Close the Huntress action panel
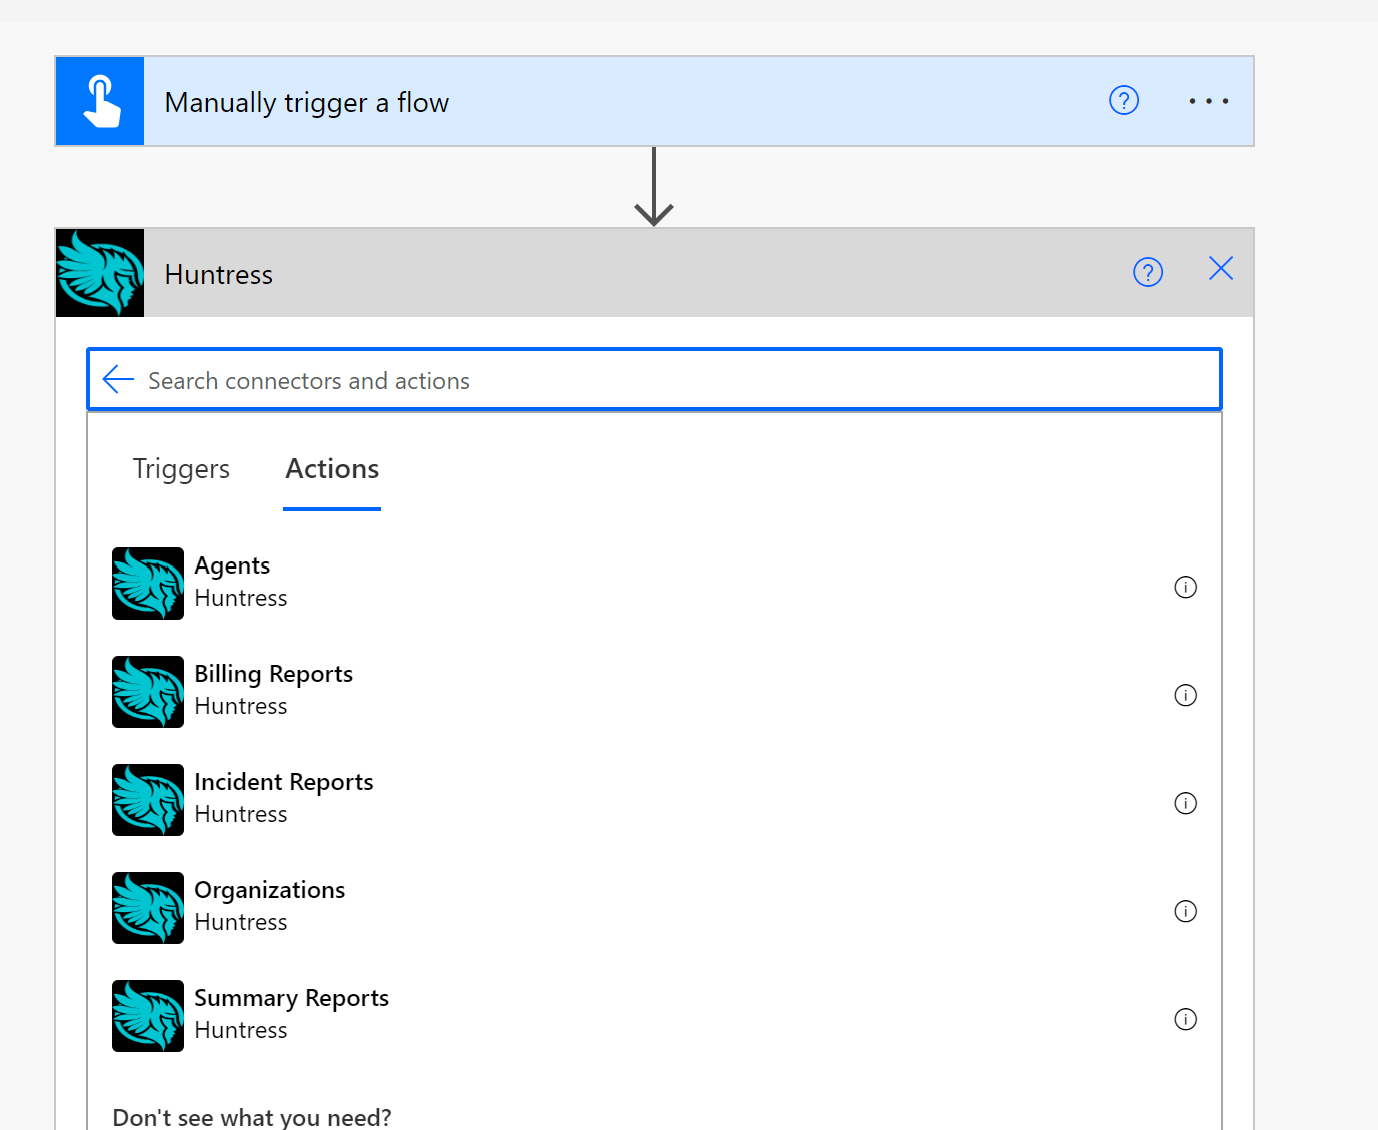This screenshot has width=1378, height=1130. 1220,269
